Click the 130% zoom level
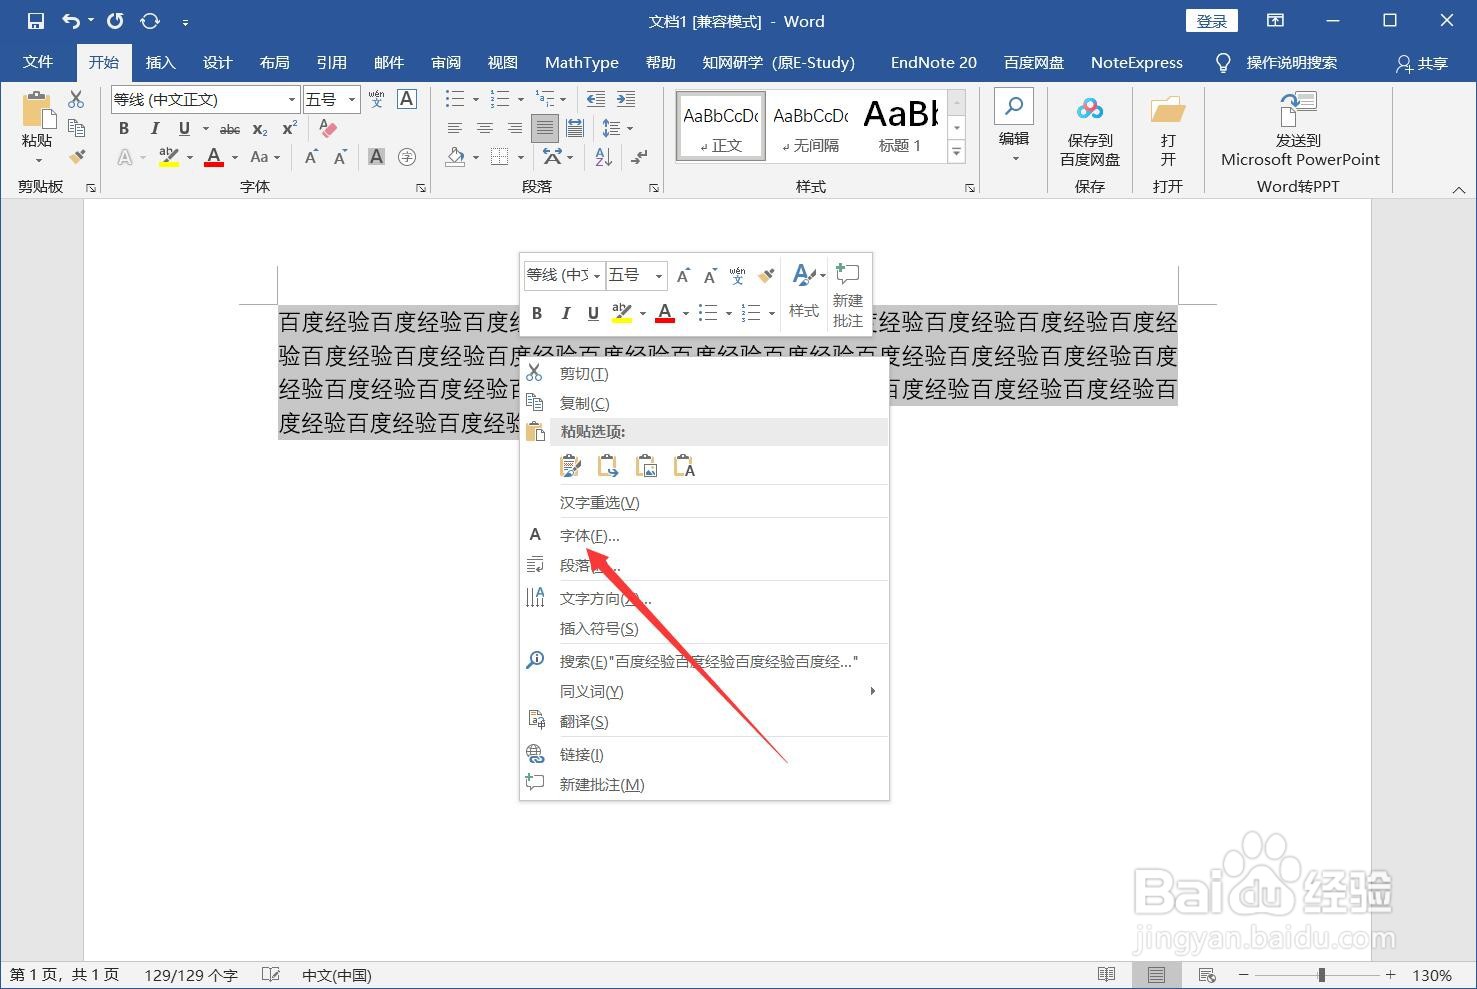Image resolution: width=1477 pixels, height=989 pixels. click(1432, 975)
